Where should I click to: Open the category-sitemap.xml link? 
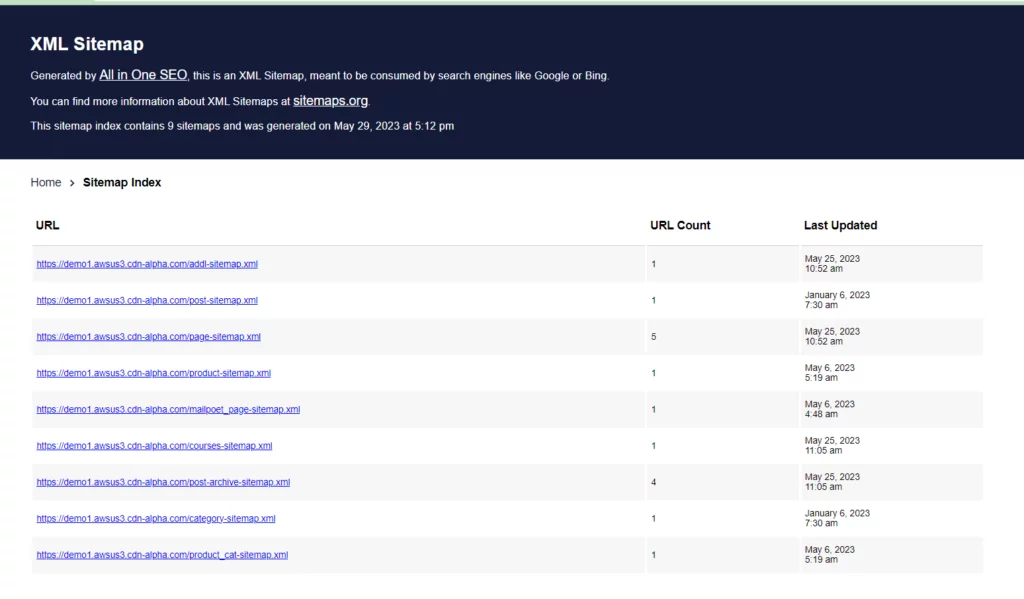(x=156, y=519)
